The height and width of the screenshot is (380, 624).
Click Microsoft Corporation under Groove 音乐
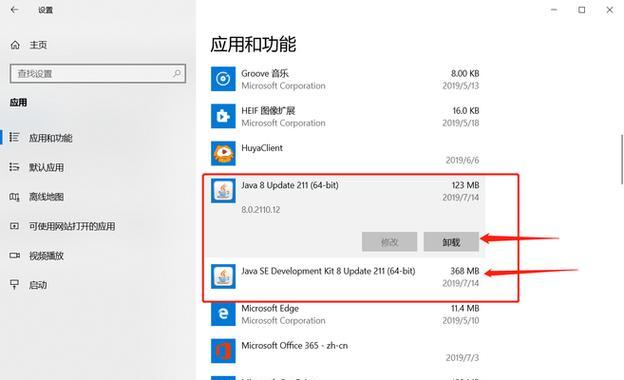pos(283,86)
